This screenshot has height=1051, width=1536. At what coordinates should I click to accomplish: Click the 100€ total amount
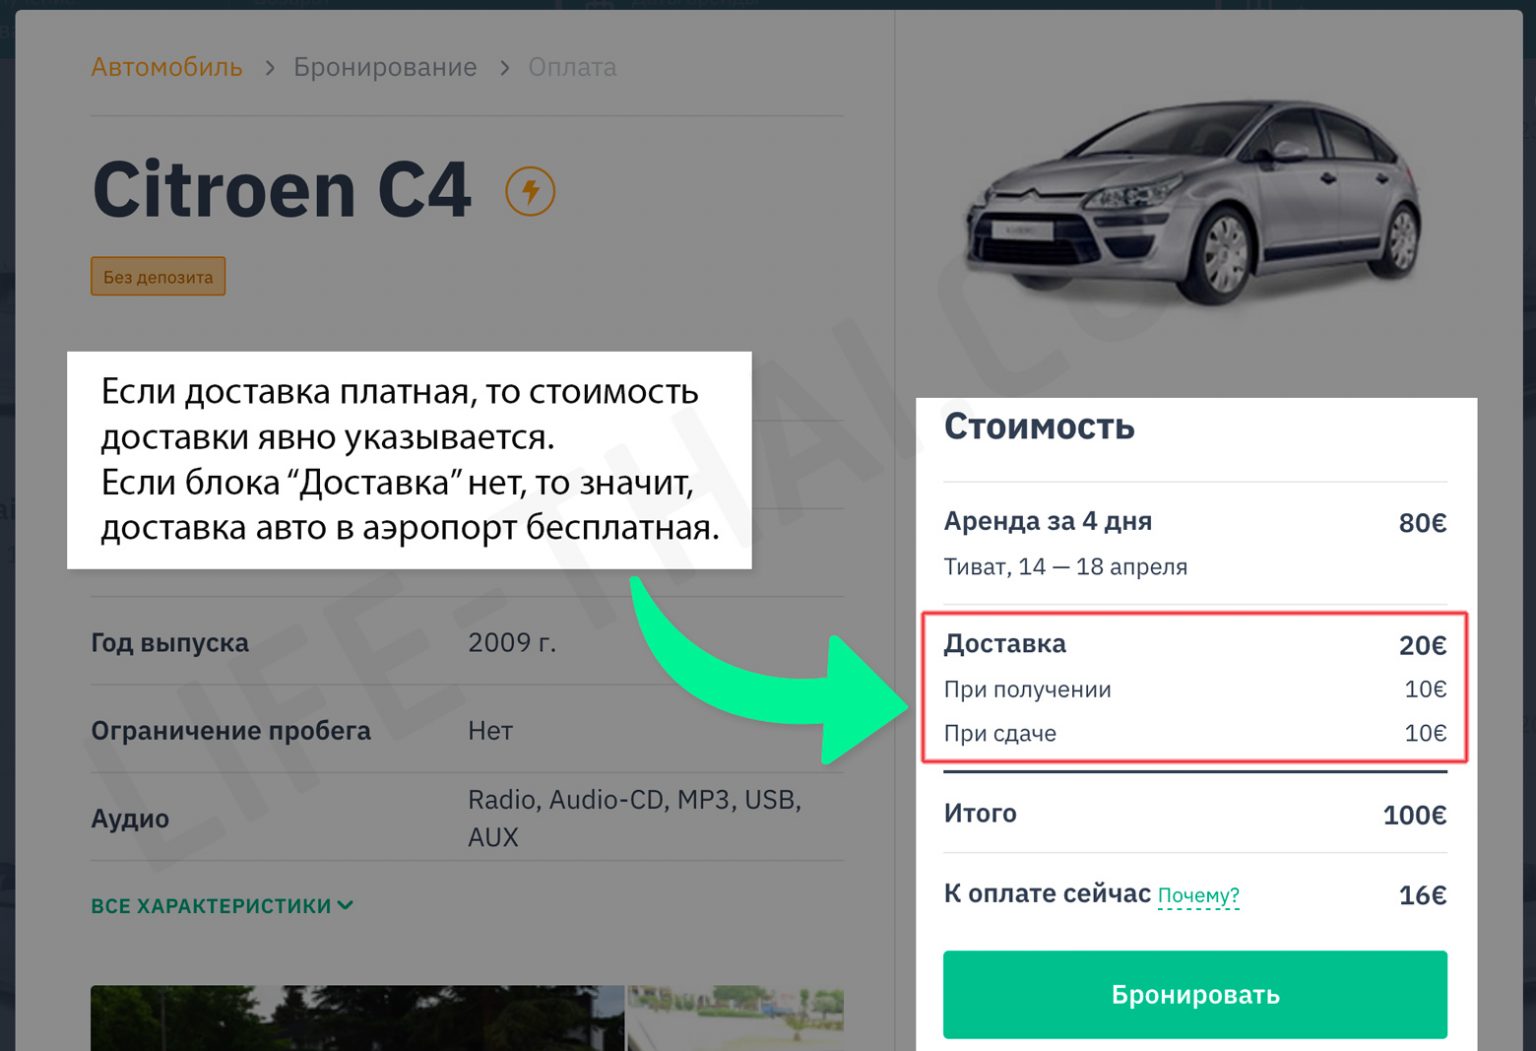coord(1414,815)
